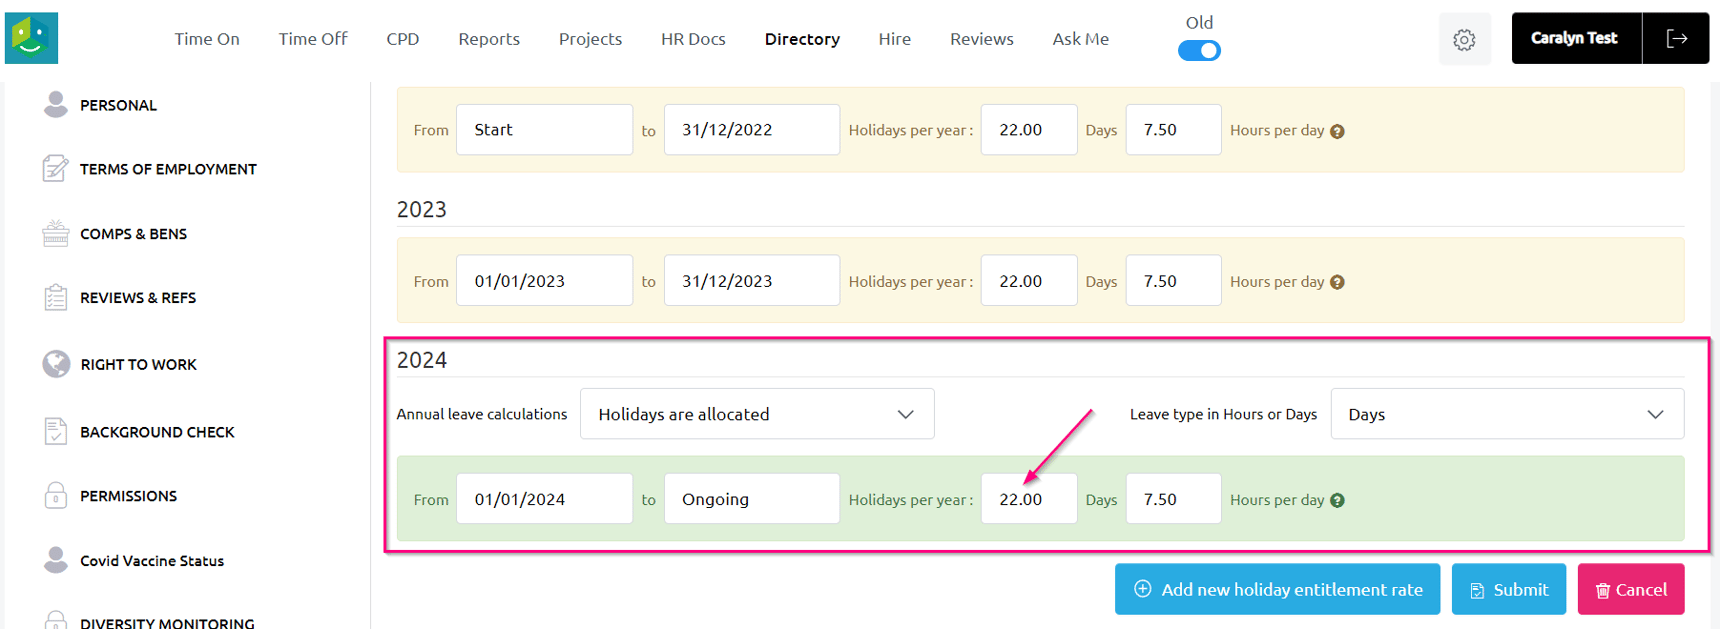Open the Personal sidebar section
The height and width of the screenshot is (629, 1720).
point(118,105)
